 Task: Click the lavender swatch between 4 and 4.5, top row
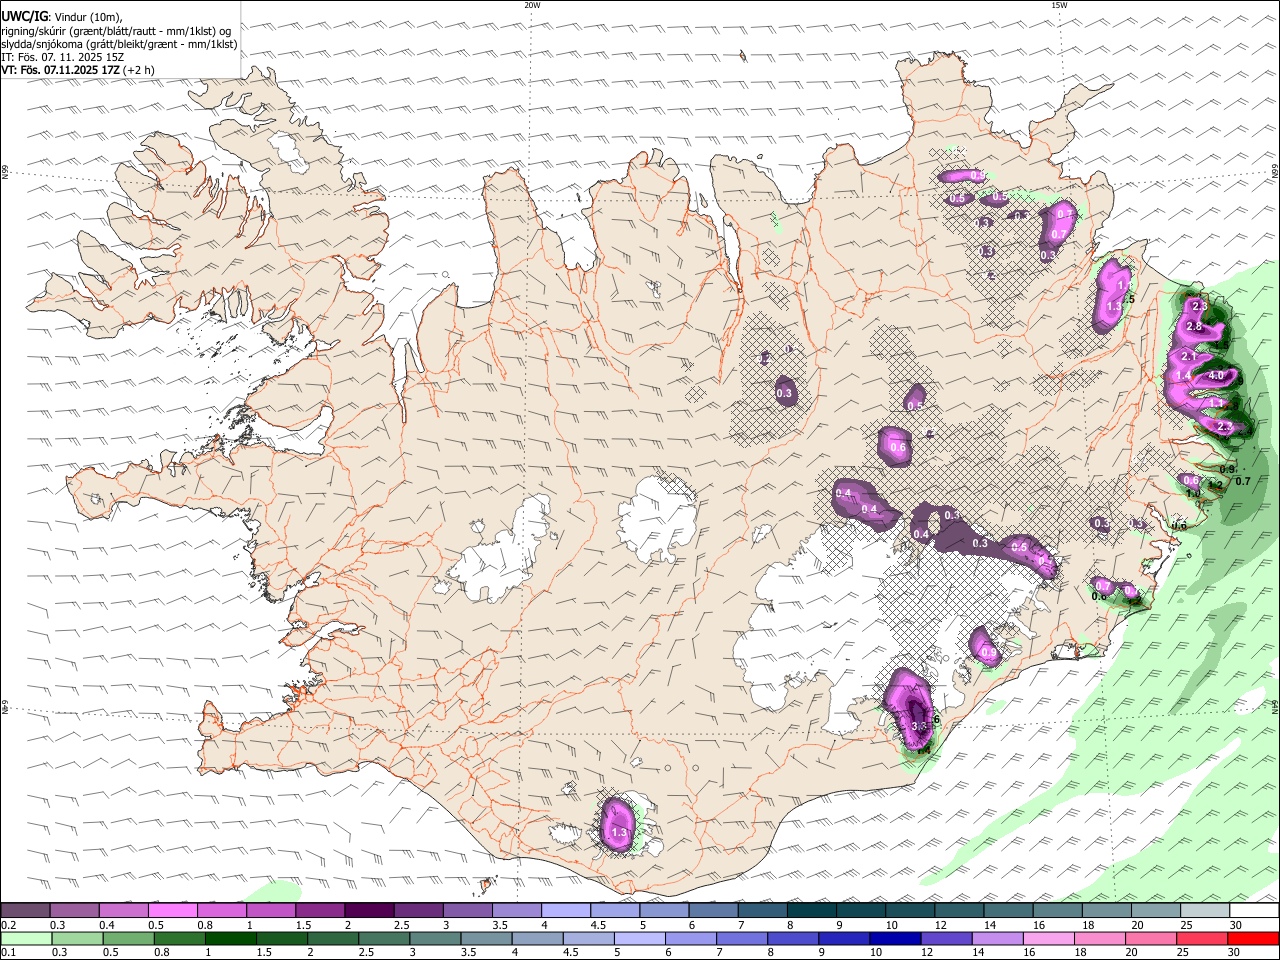click(x=566, y=910)
